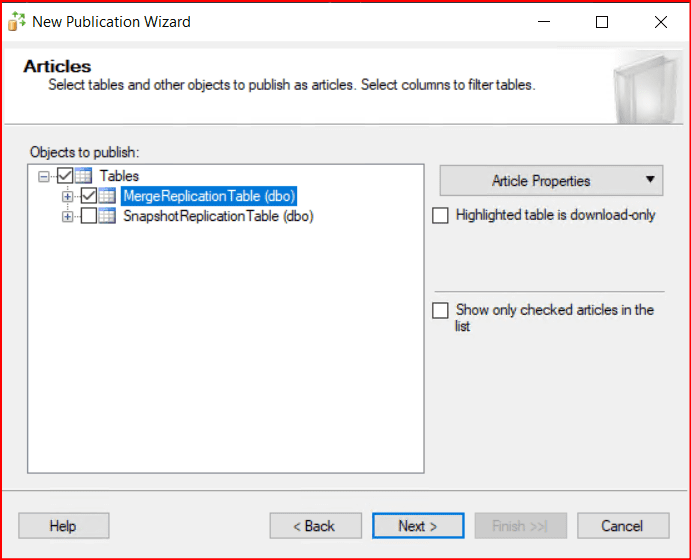This screenshot has width=691, height=560.
Task: Expand SnapshotReplicationTable columns list
Action: (68, 216)
